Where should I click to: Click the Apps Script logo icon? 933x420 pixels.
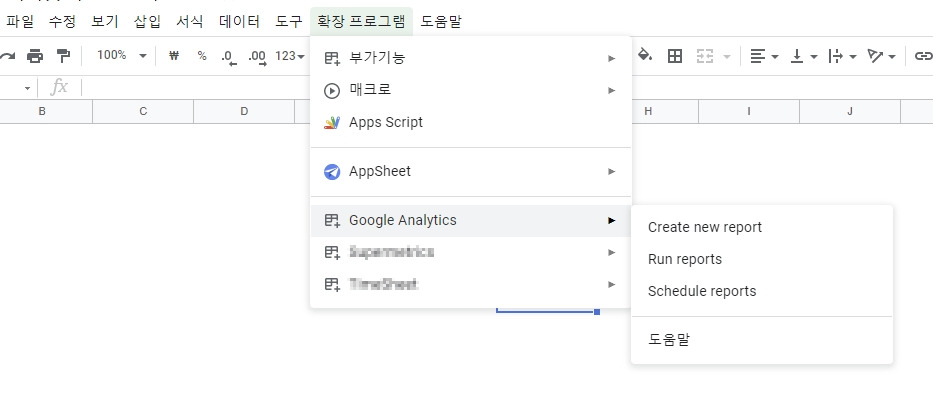[x=331, y=123]
